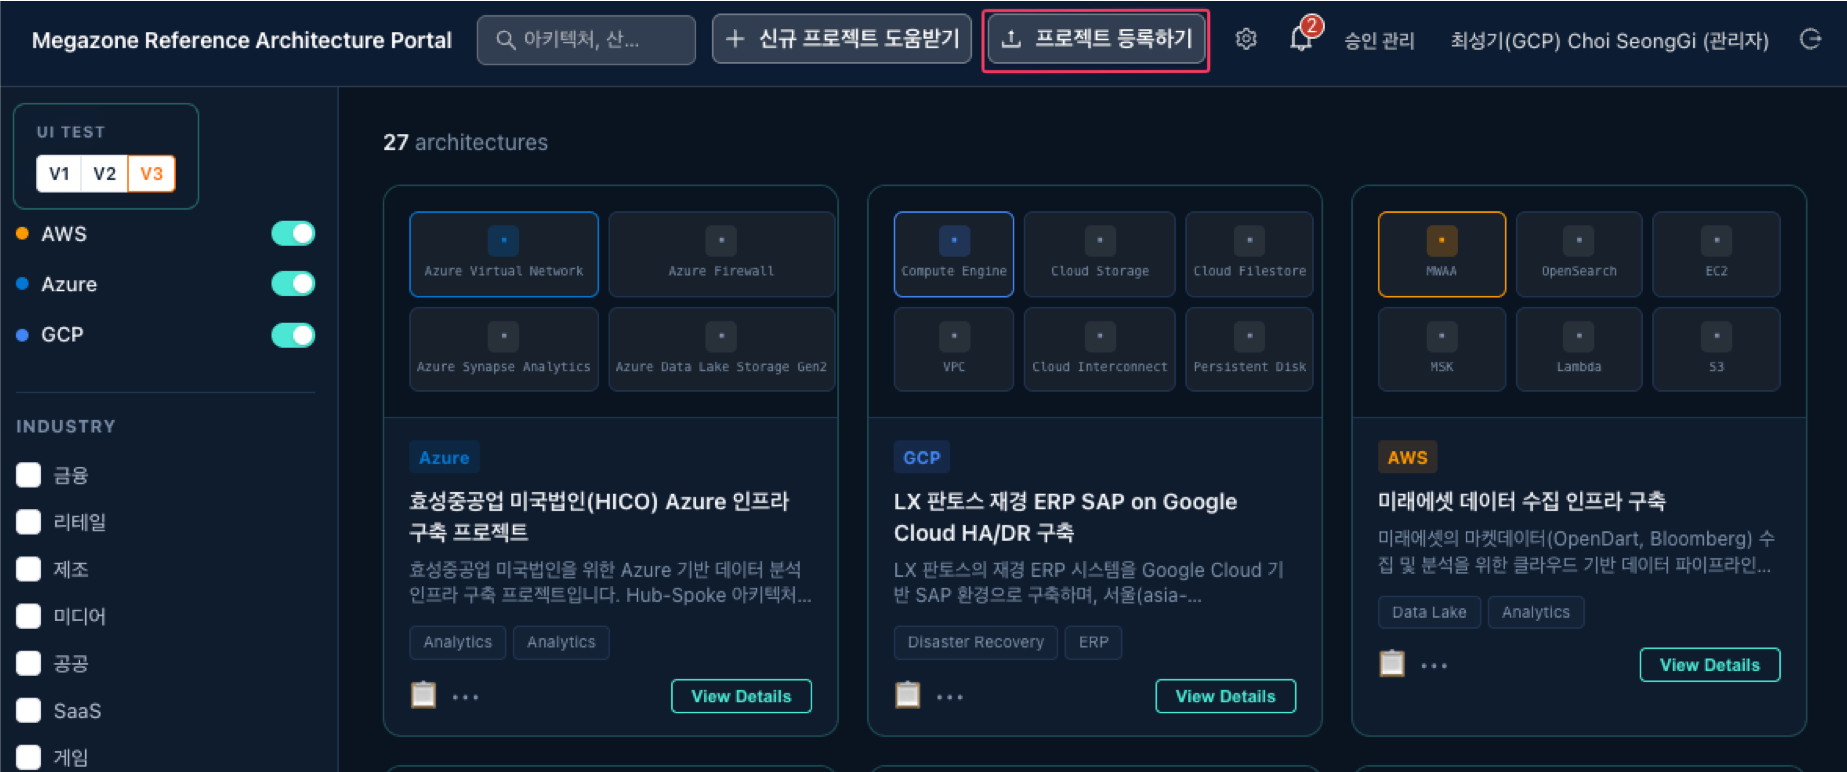This screenshot has height=772, width=1847.
Task: Click the Cloud Interconnect service tile
Action: [1100, 349]
